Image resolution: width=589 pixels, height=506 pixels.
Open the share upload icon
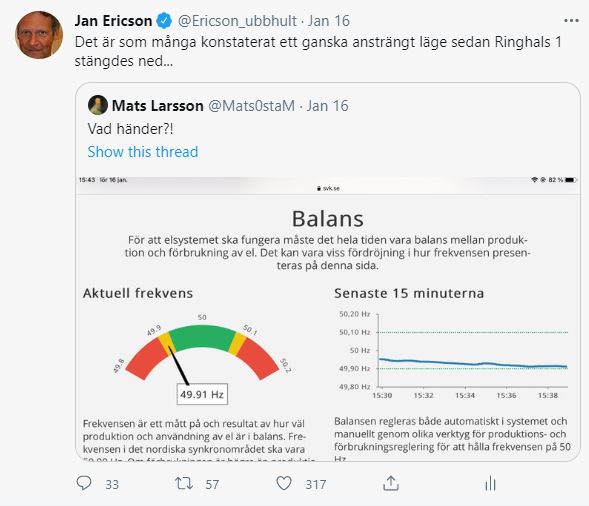(x=391, y=483)
